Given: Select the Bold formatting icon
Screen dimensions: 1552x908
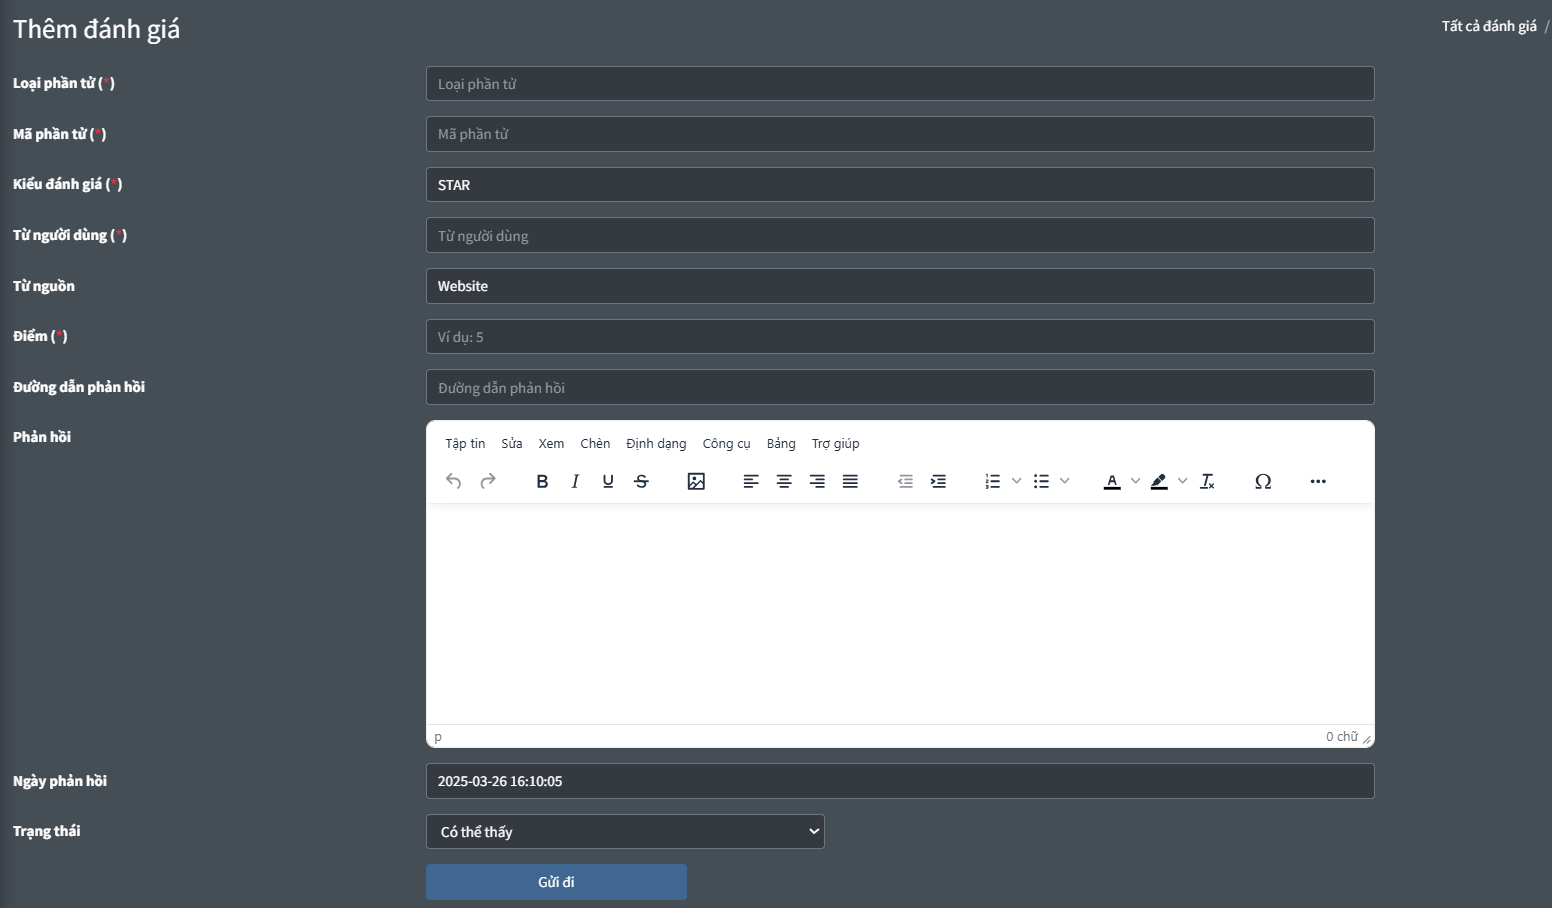Looking at the screenshot, I should coord(542,481).
